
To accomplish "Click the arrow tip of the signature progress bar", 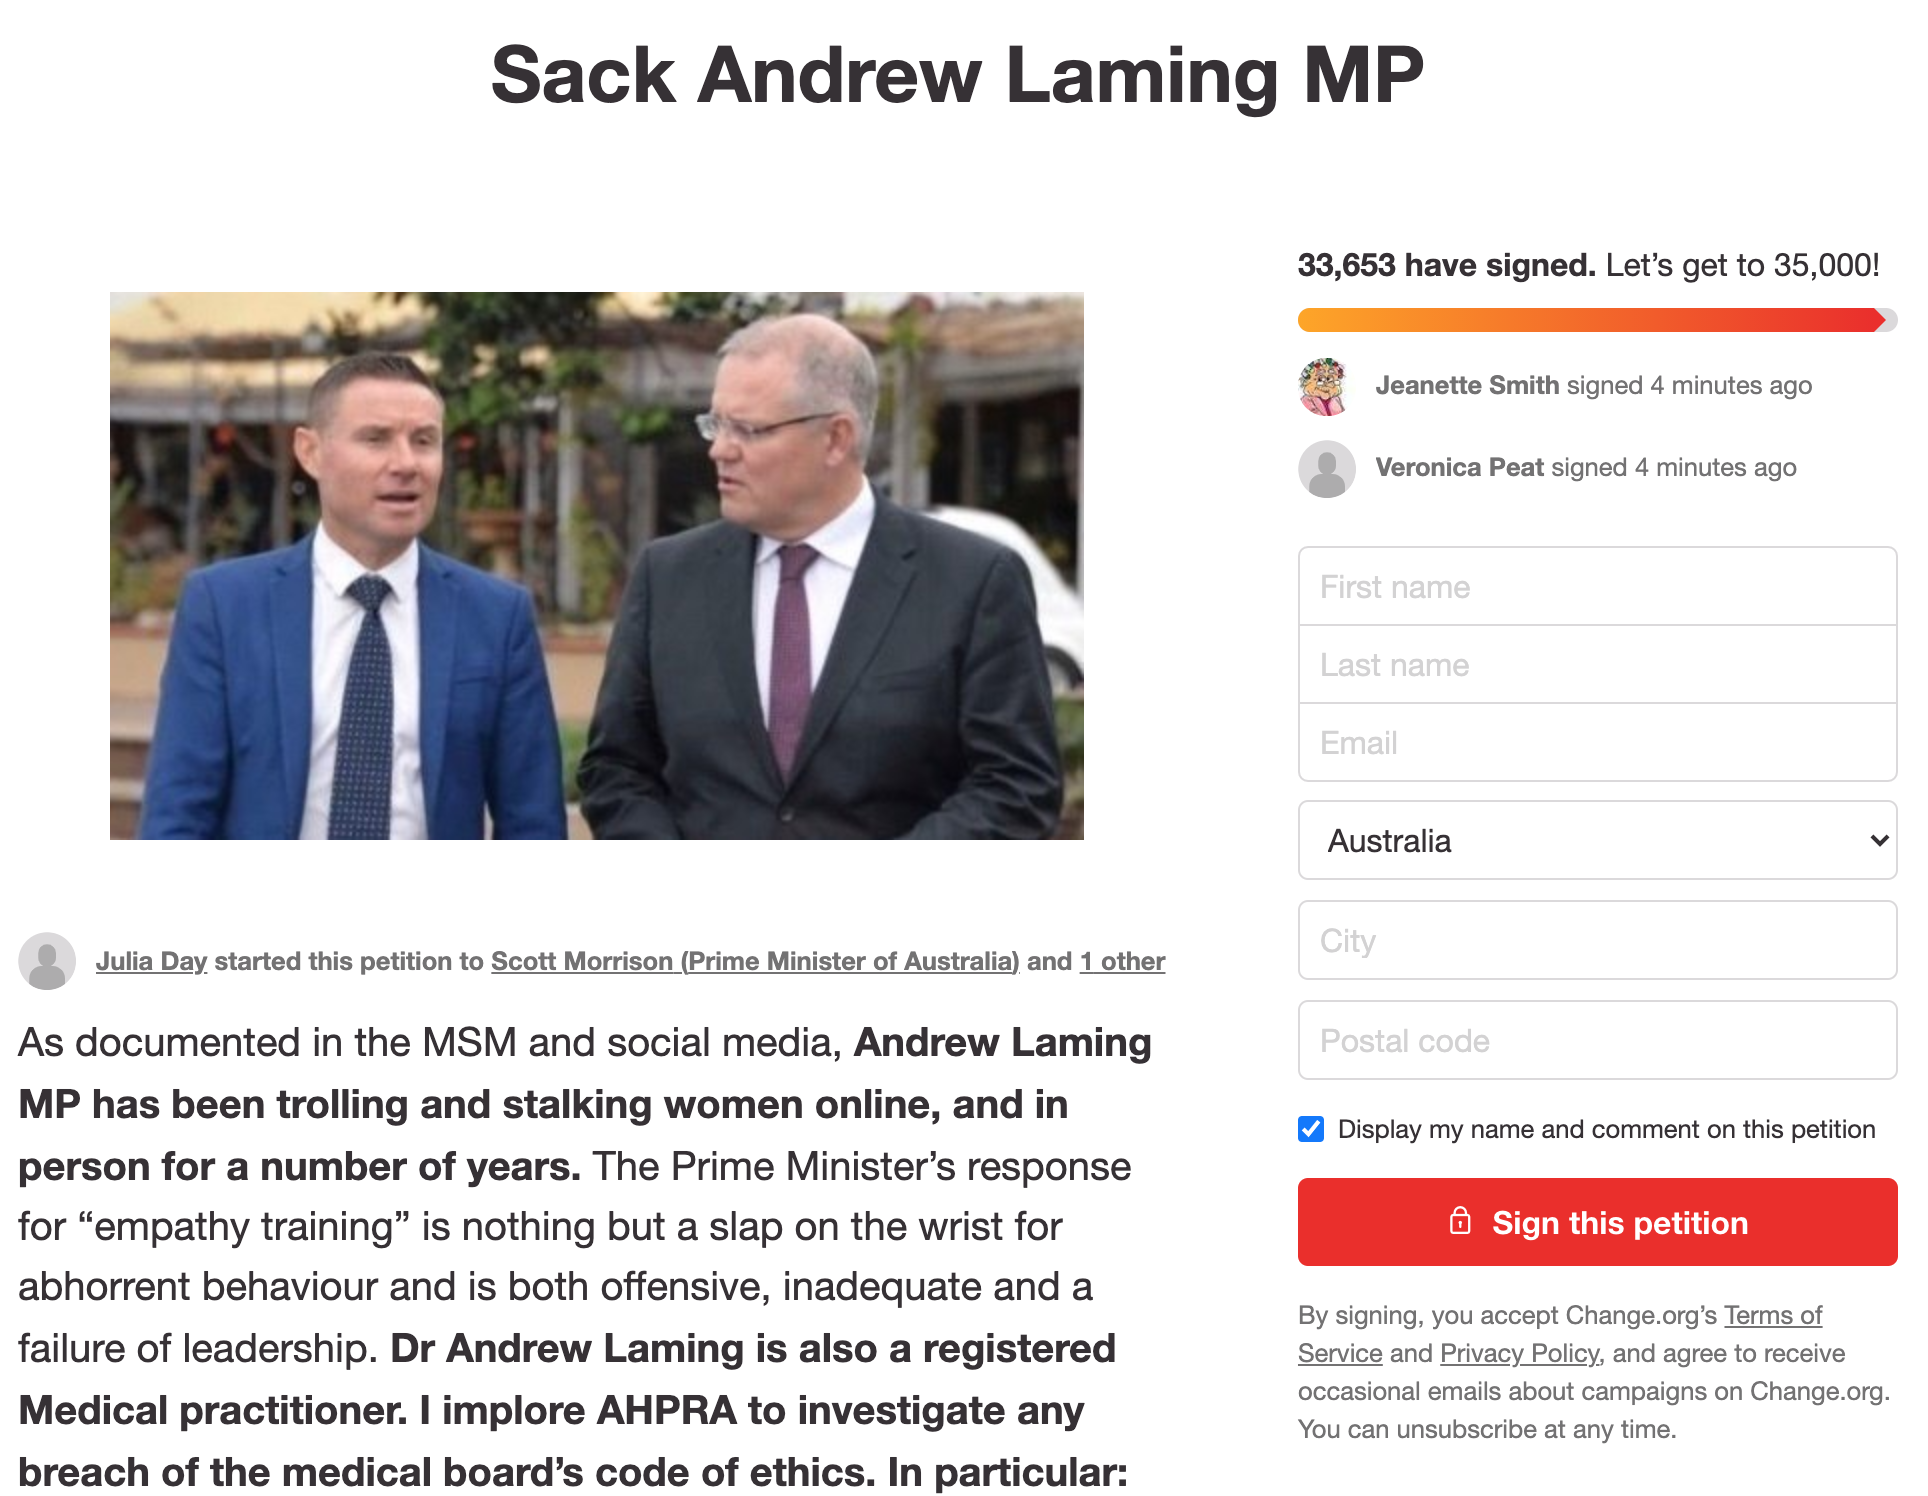I will (x=1880, y=320).
